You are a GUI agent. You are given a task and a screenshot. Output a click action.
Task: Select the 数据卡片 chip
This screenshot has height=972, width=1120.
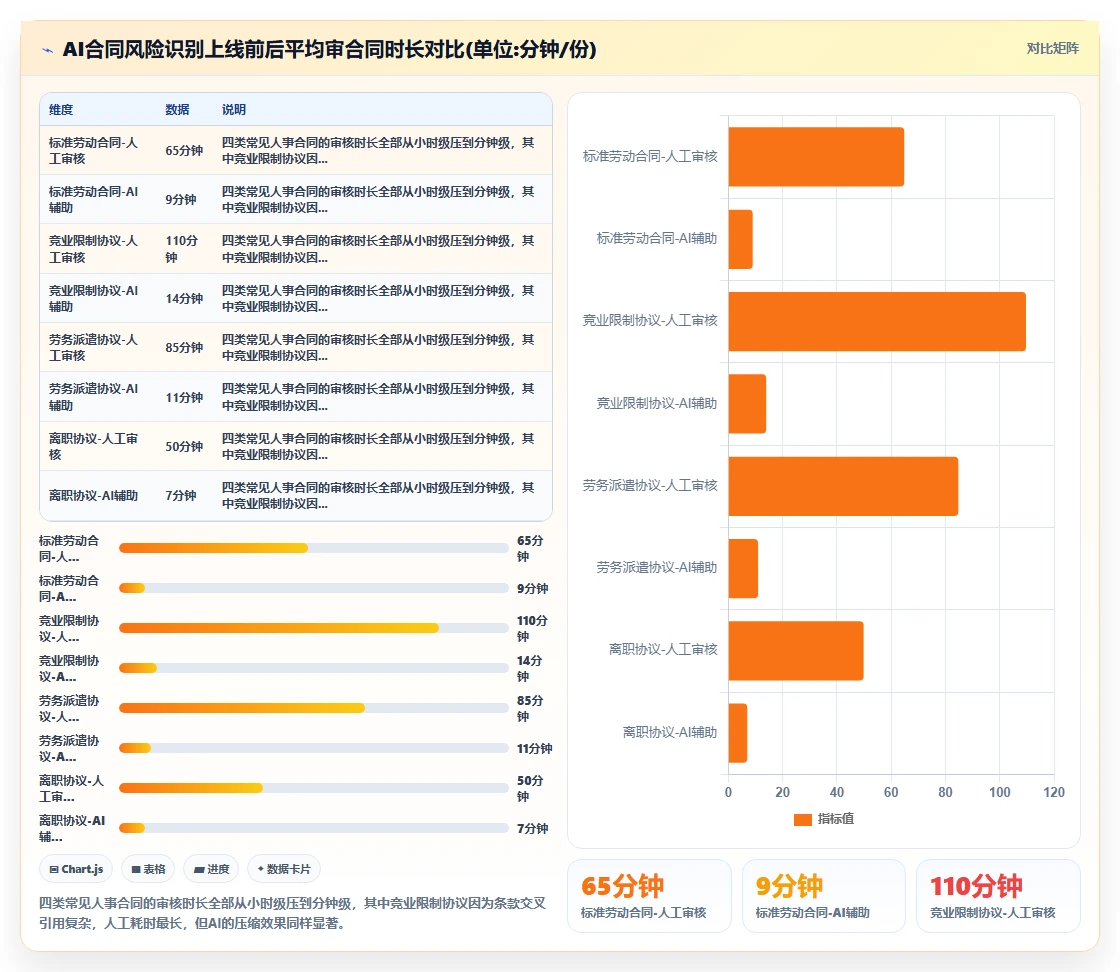click(x=284, y=869)
